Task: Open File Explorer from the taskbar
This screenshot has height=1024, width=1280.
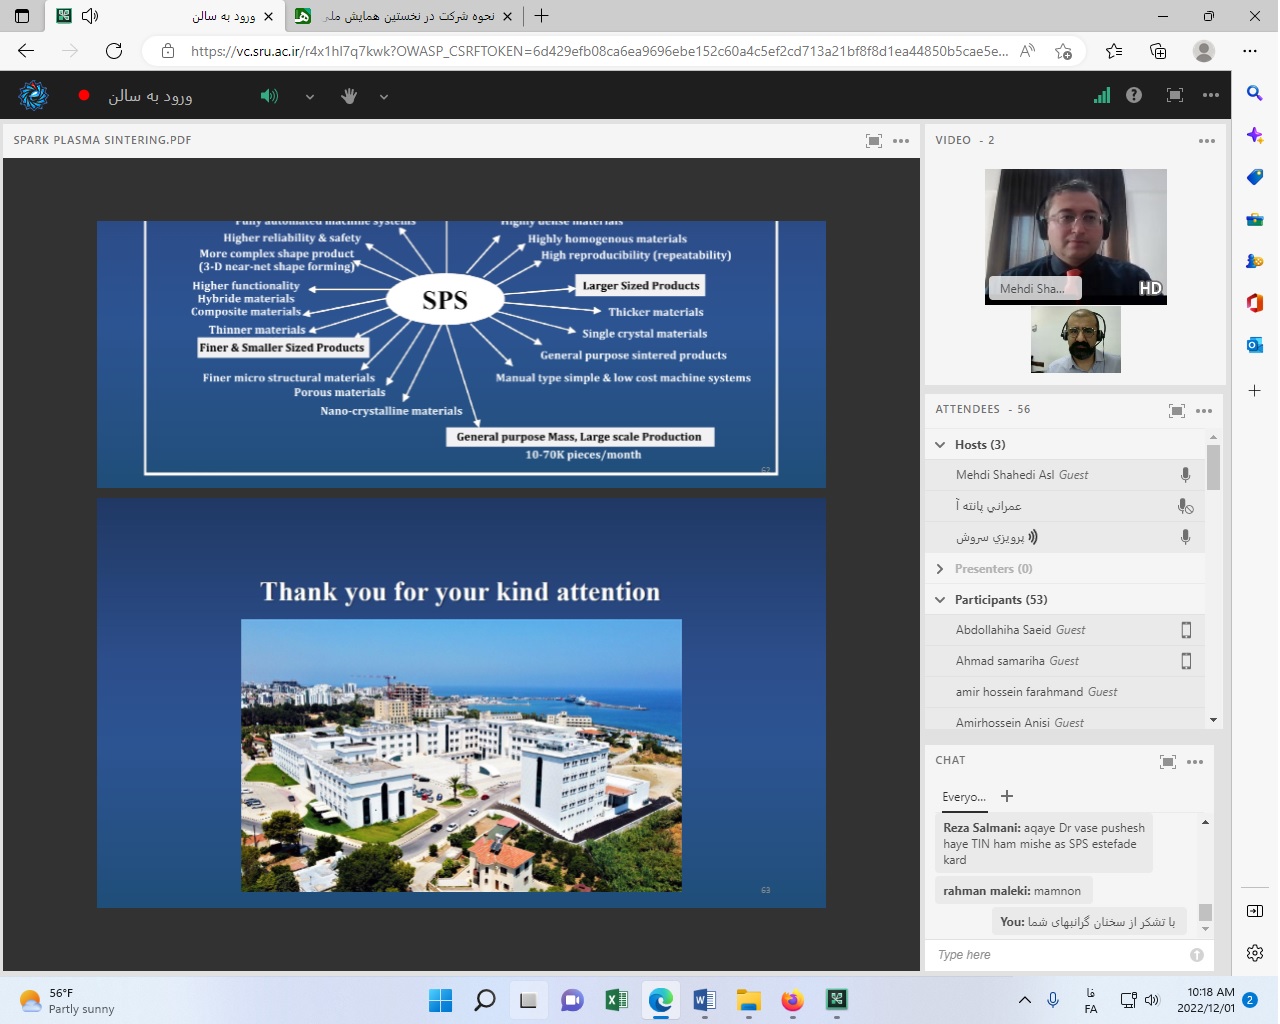Action: coord(748,1000)
